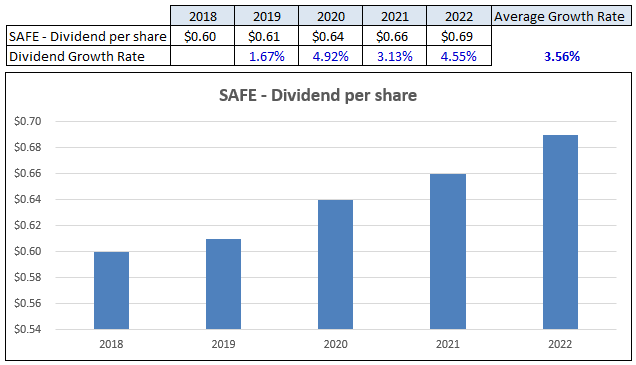Click the $0.60 y-axis label
This screenshot has height=365, width=636.
[28, 251]
